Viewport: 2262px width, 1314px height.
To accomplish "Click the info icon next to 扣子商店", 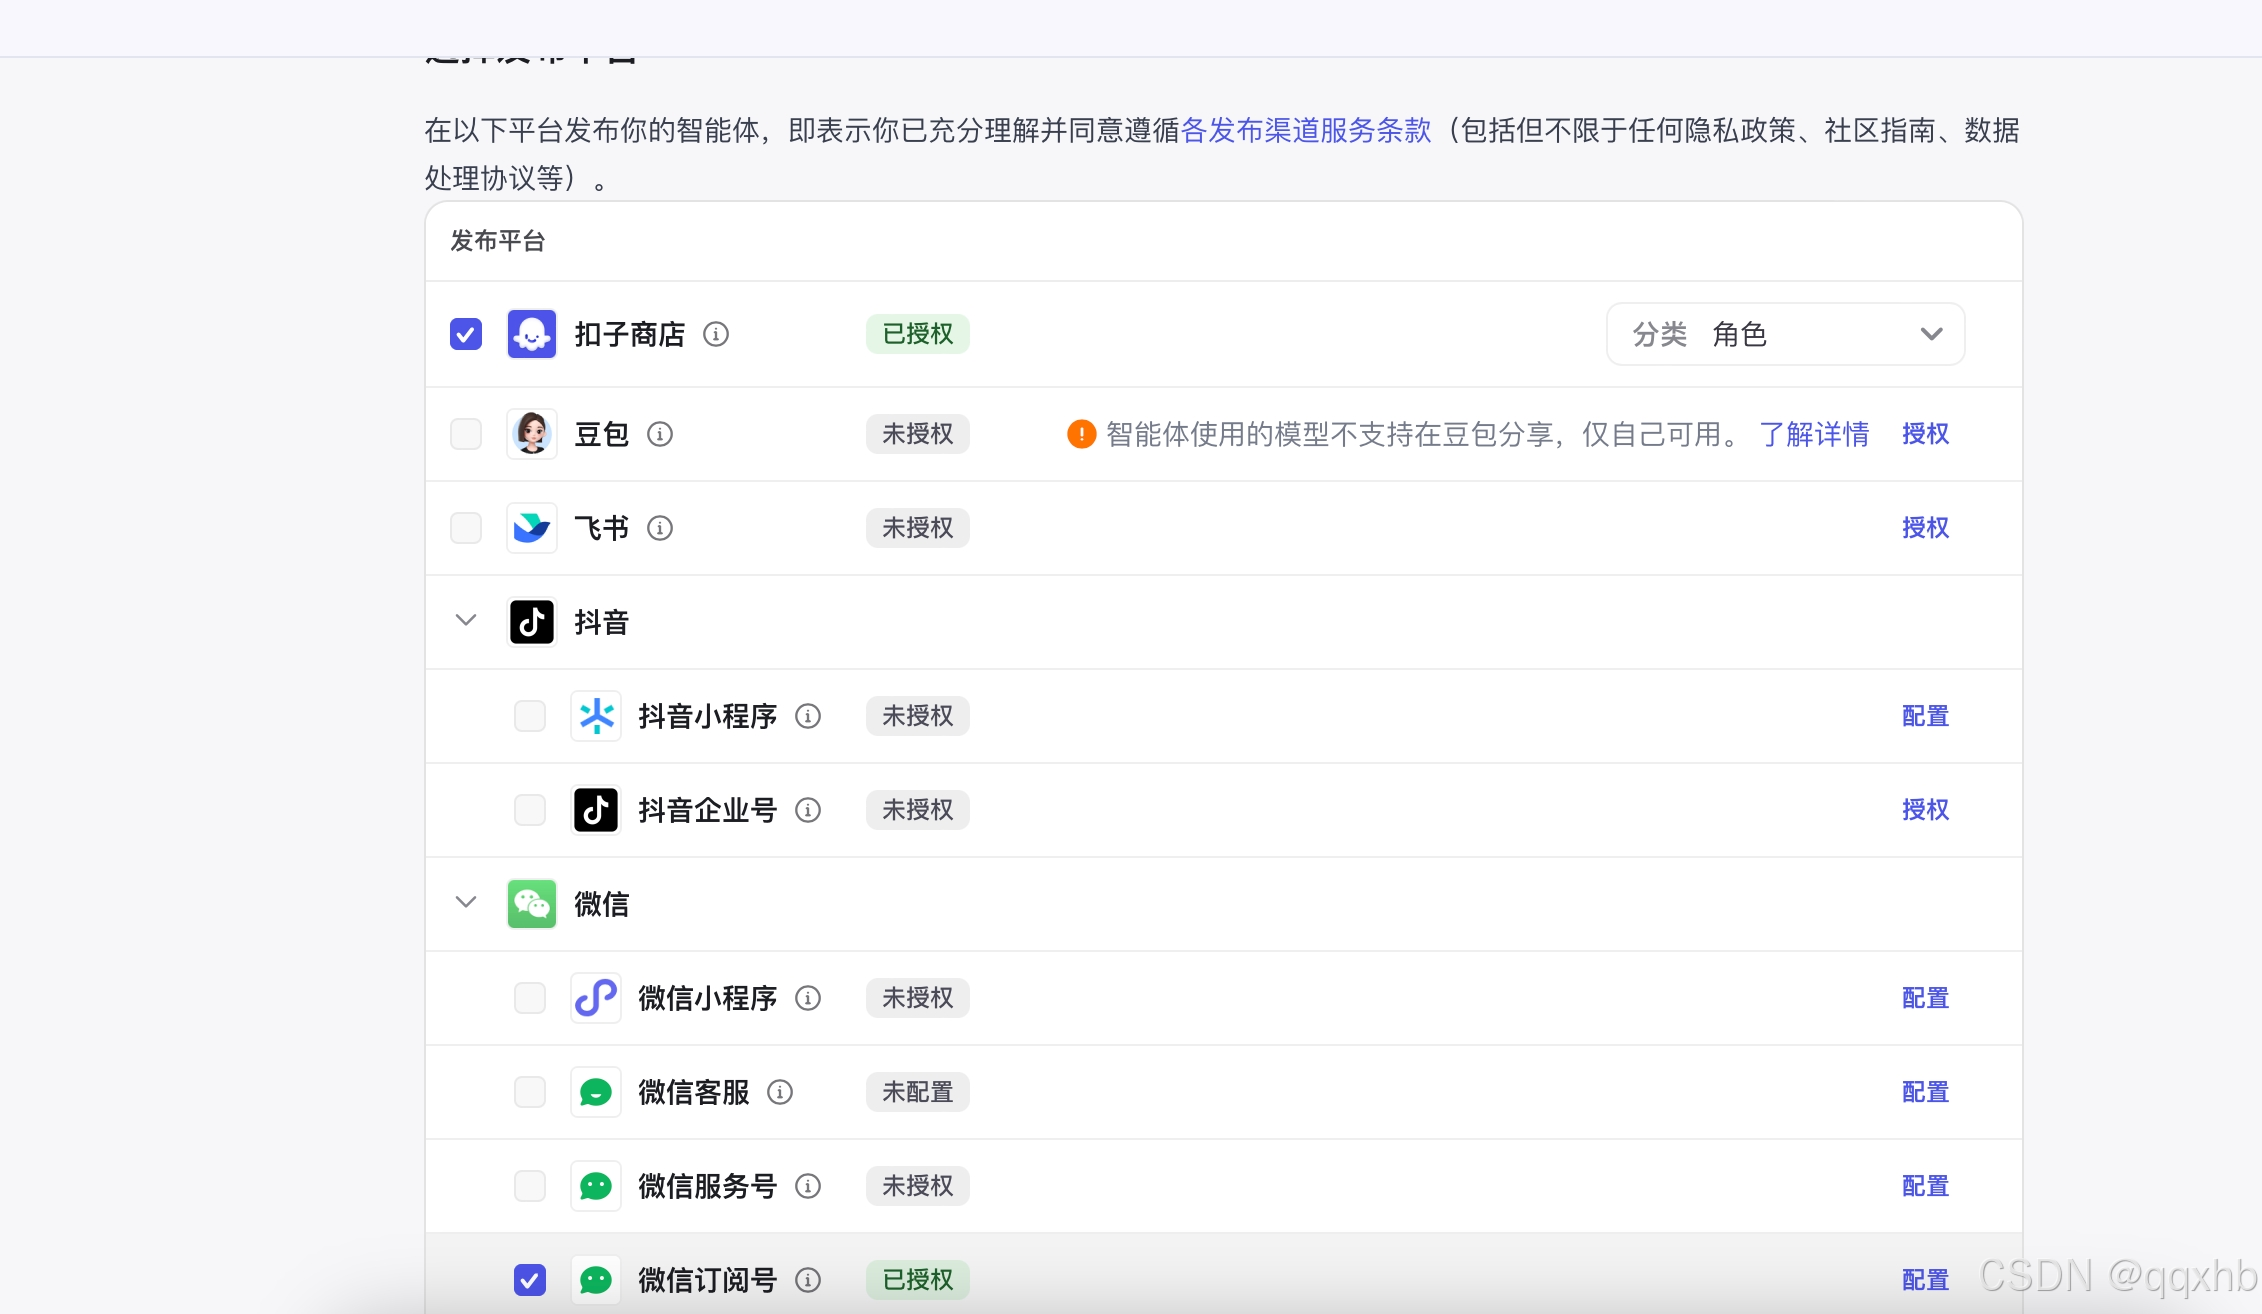I will pyautogui.click(x=716, y=334).
